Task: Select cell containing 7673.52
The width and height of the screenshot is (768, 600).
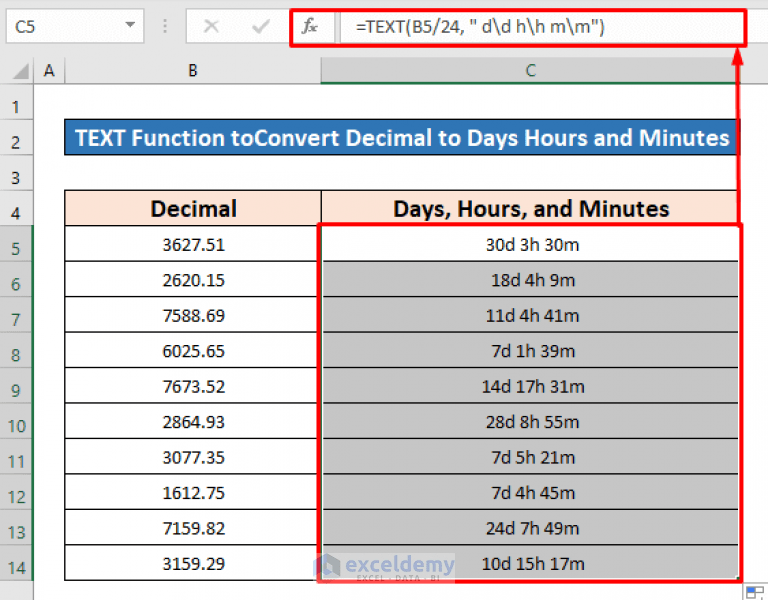Action: (x=193, y=386)
